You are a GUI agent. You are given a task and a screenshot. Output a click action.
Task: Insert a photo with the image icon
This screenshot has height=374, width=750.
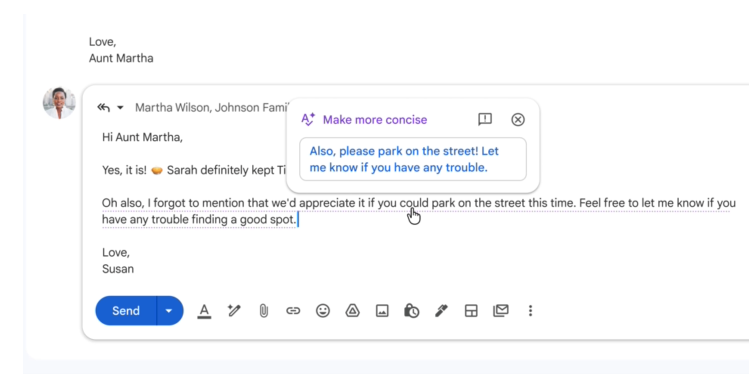pos(382,311)
